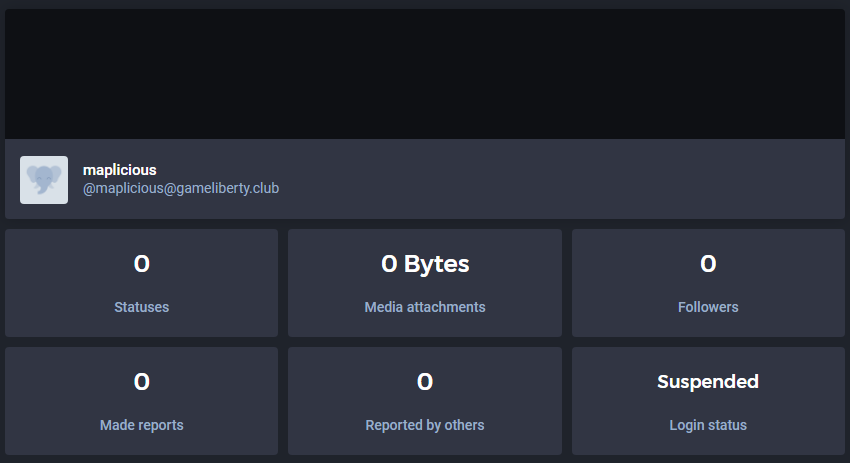Click the black profile header banner
The height and width of the screenshot is (463, 850).
(424, 74)
